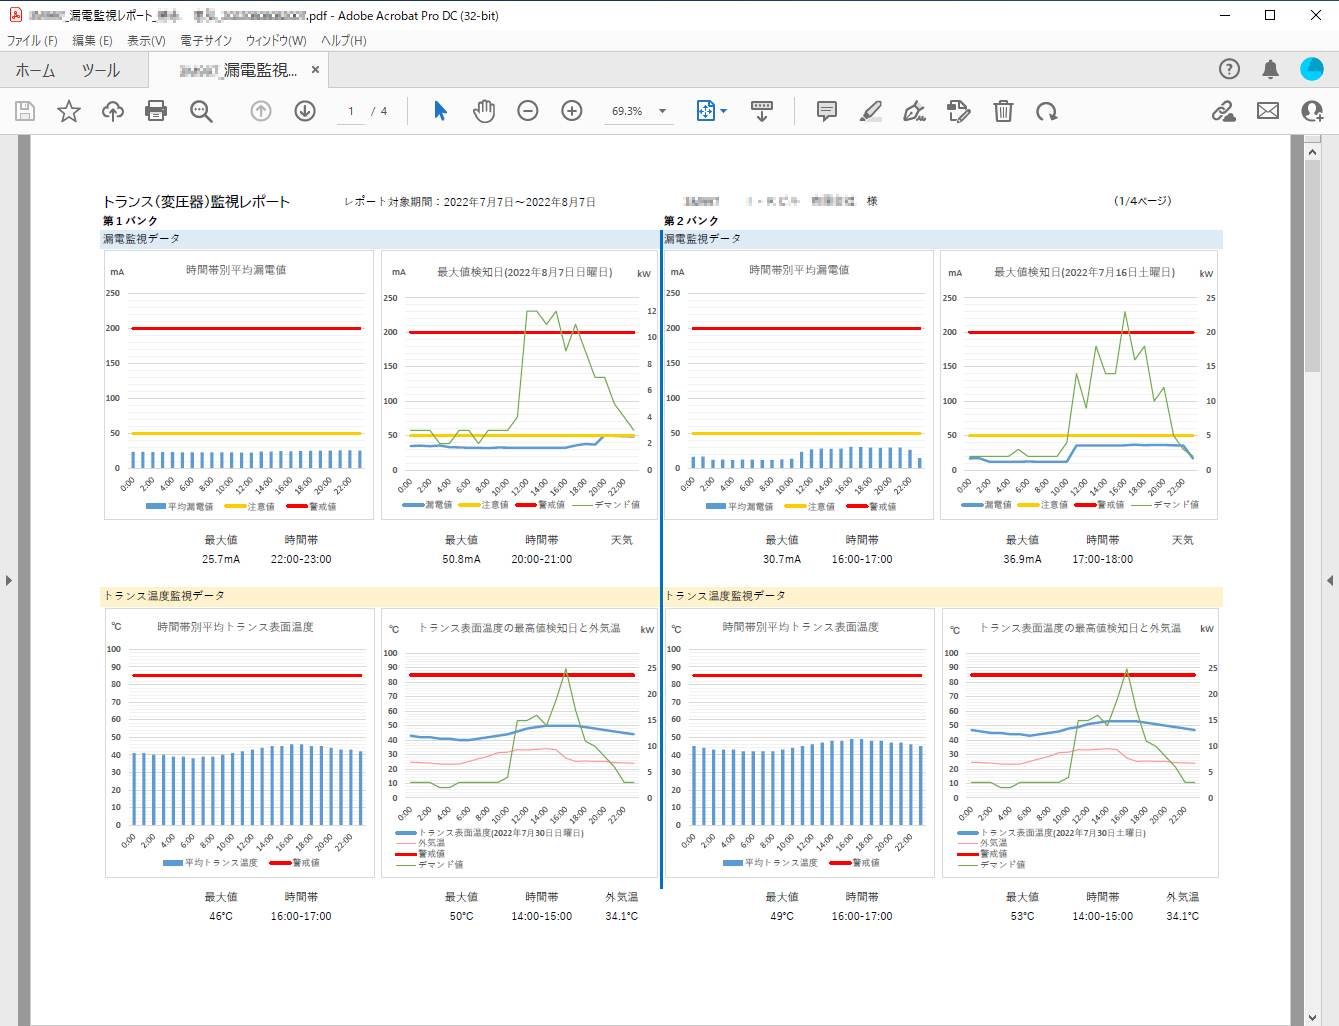Print the document with printer icon
Viewport: 1339px width, 1026px height.
156,111
